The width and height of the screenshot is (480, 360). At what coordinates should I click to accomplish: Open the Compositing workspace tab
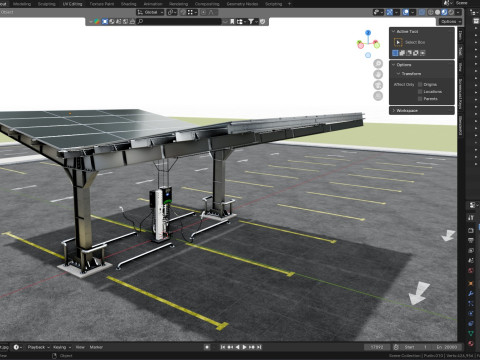(207, 4)
